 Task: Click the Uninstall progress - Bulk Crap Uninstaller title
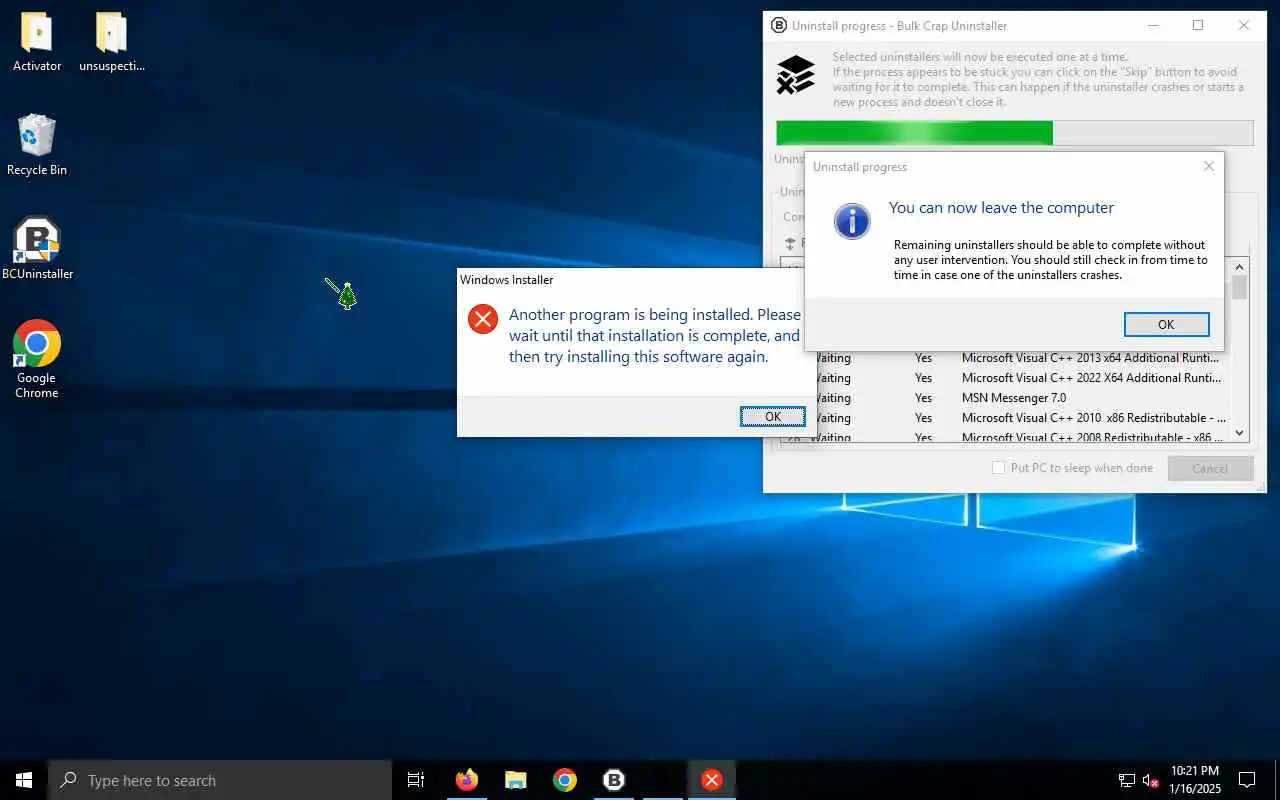[899, 26]
